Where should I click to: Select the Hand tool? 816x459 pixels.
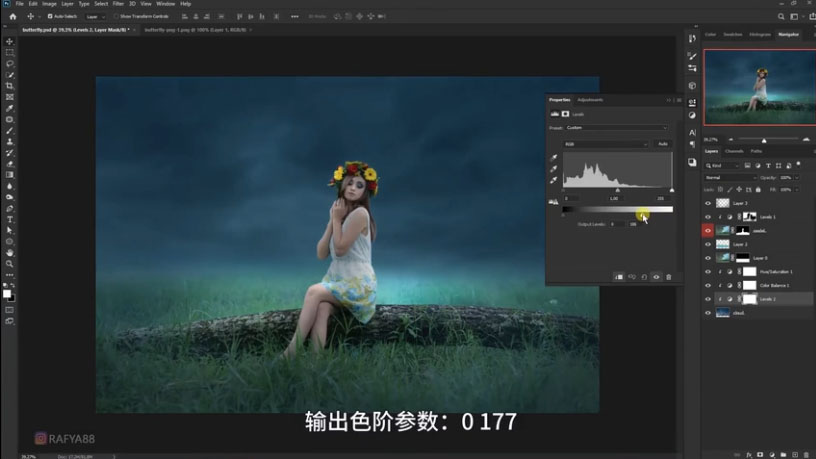(x=9, y=252)
